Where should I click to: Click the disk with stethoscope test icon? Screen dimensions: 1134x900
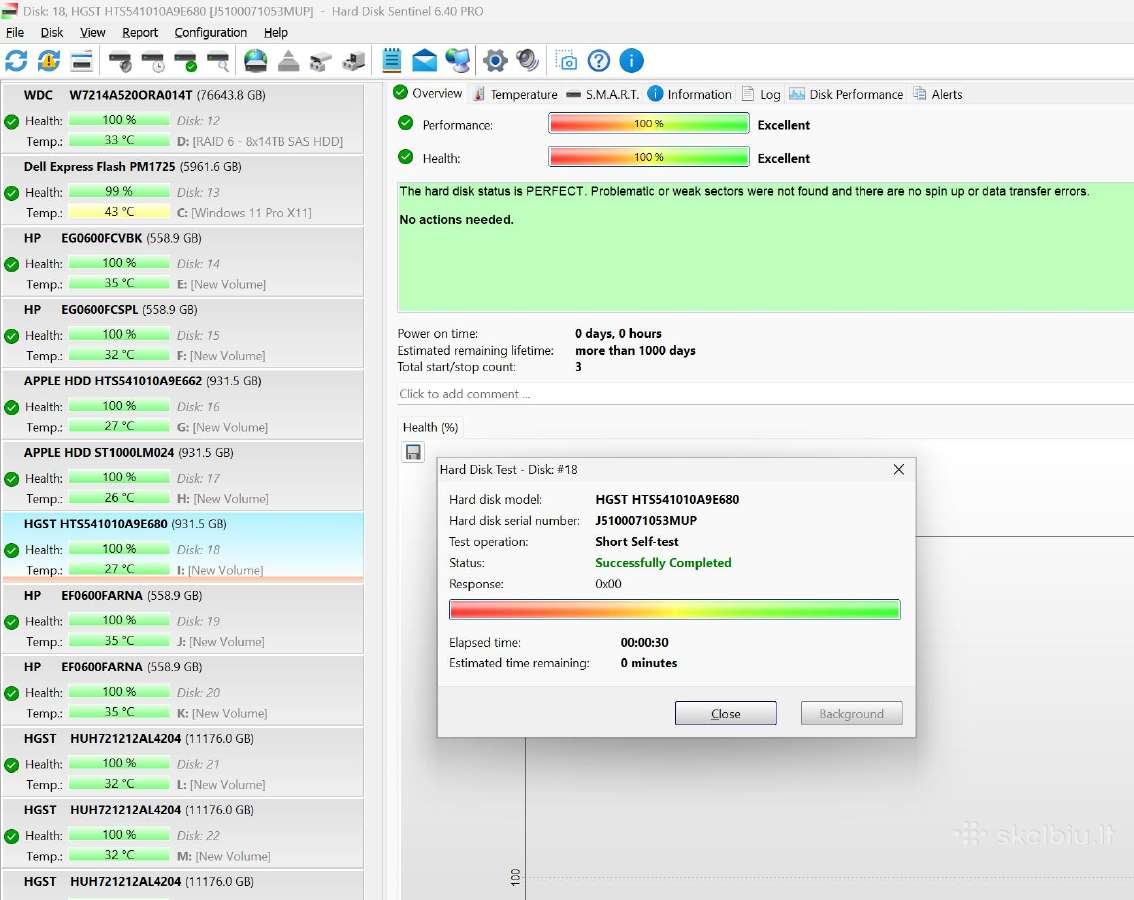pyautogui.click(x=120, y=61)
